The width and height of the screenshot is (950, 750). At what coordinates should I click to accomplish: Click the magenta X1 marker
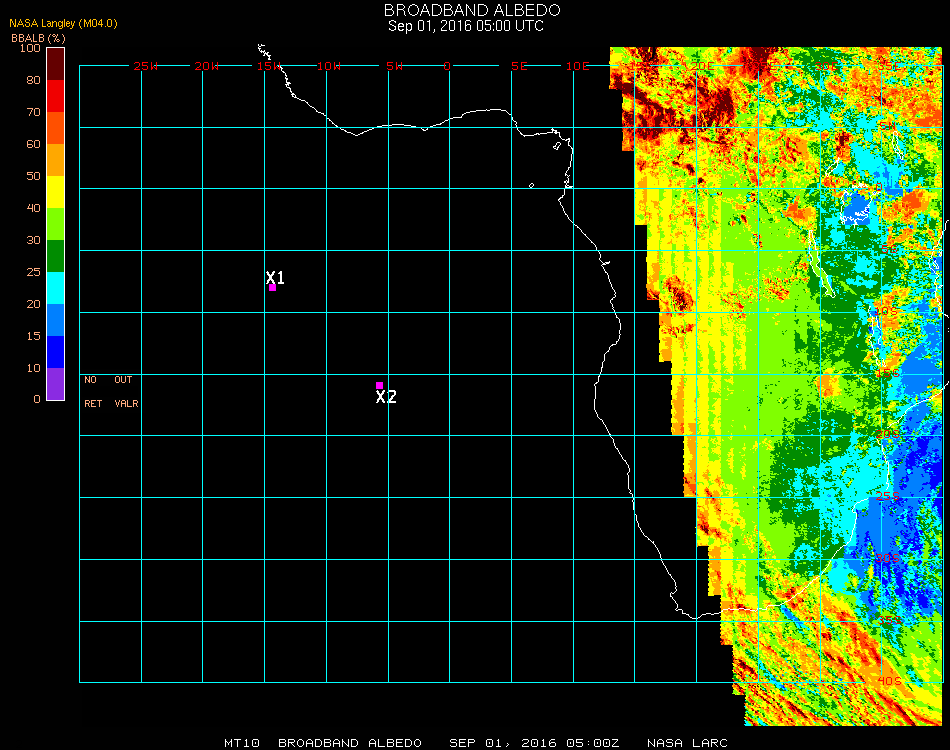pos(272,287)
